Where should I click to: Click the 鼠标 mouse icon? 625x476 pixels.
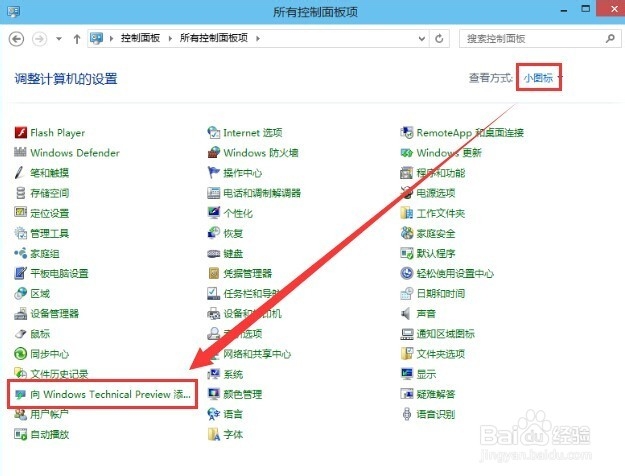coord(20,334)
